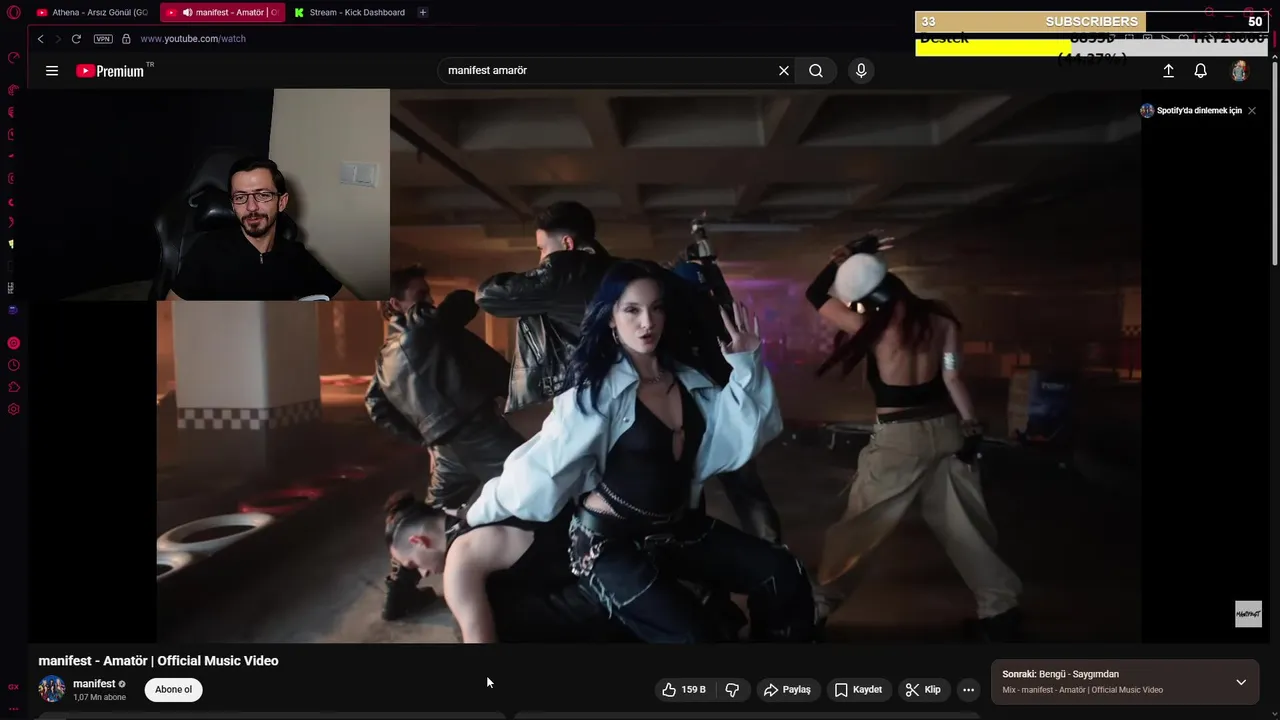The height and width of the screenshot is (720, 1280).
Task: Open the Opera sidebar extensions cube
Action: coord(13,387)
